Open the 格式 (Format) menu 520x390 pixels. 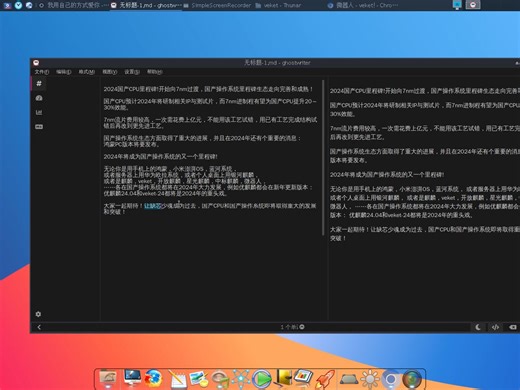(x=87, y=72)
